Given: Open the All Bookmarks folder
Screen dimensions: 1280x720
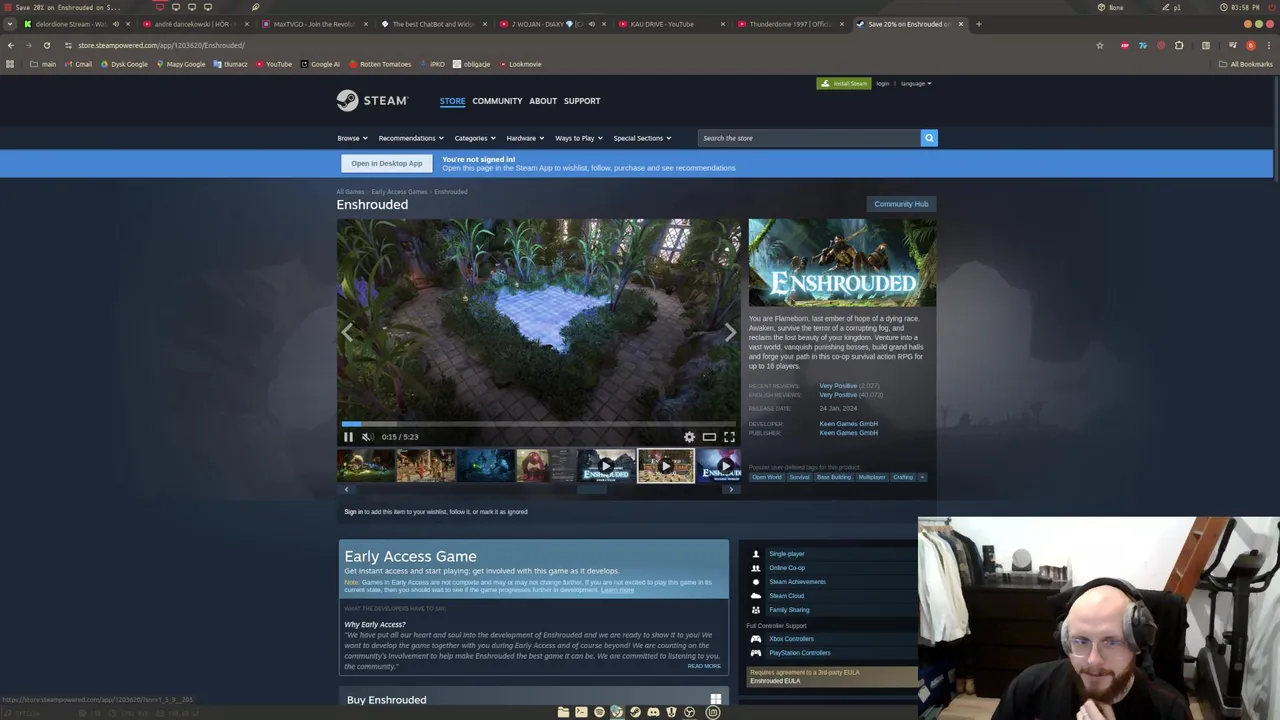Looking at the screenshot, I should 1246,64.
